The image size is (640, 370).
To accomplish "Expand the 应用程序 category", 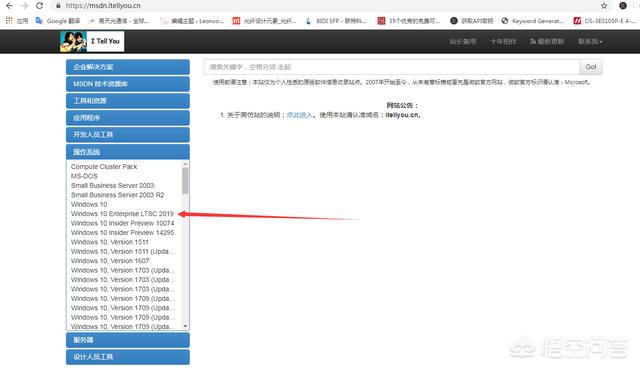I will (x=128, y=118).
